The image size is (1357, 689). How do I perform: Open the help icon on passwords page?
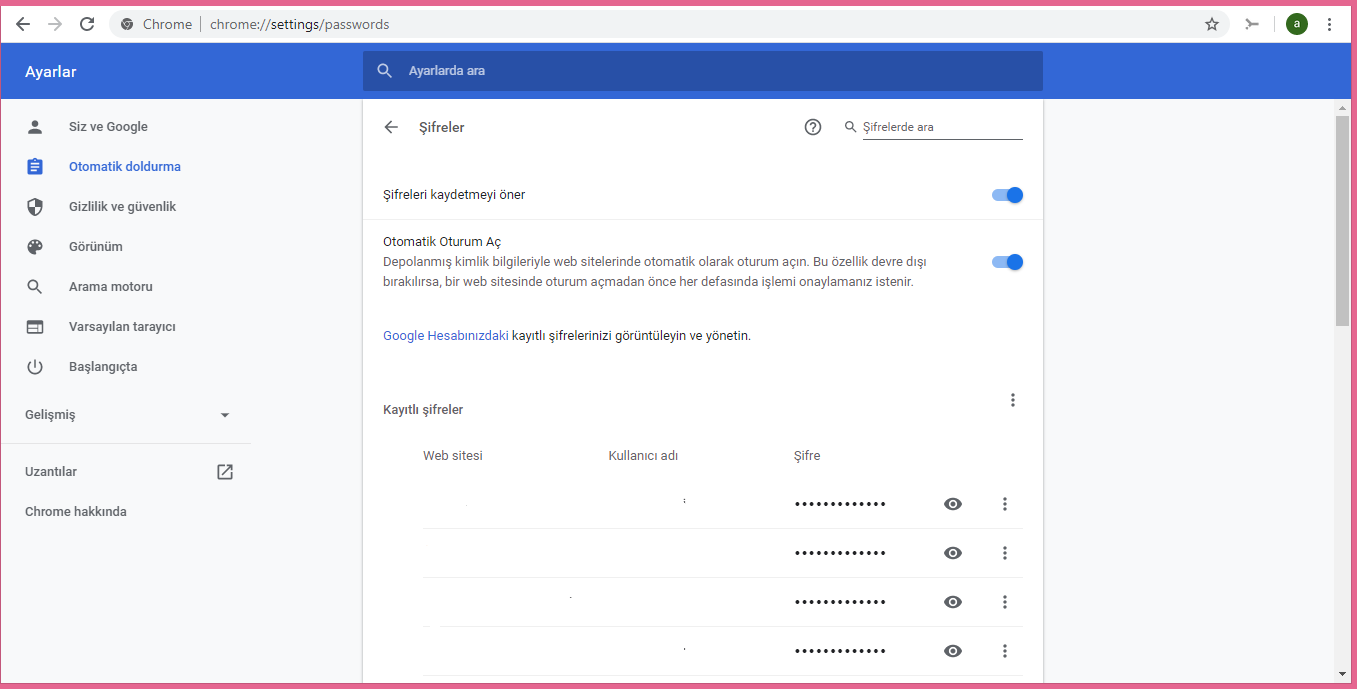point(813,127)
